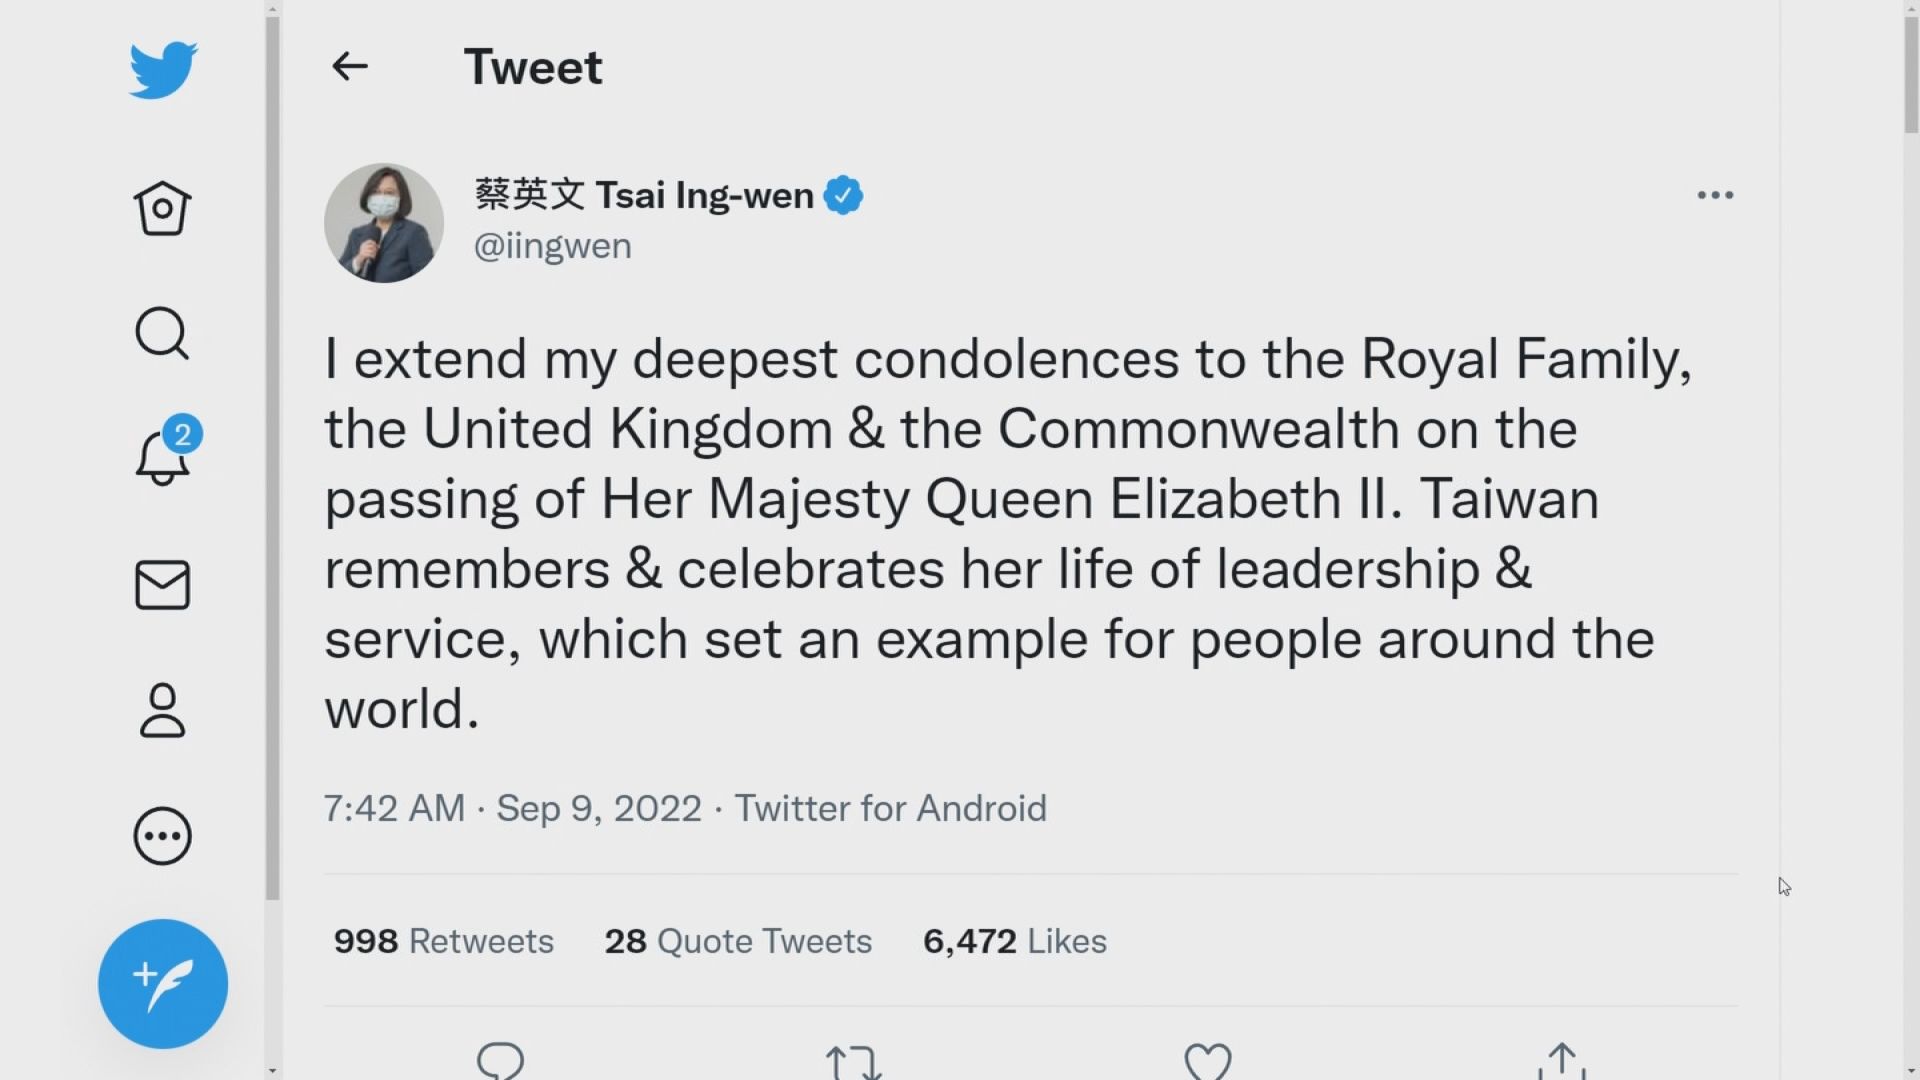Screen dimensions: 1920x1080
Task: Open the Home timeline icon
Action: [162, 208]
